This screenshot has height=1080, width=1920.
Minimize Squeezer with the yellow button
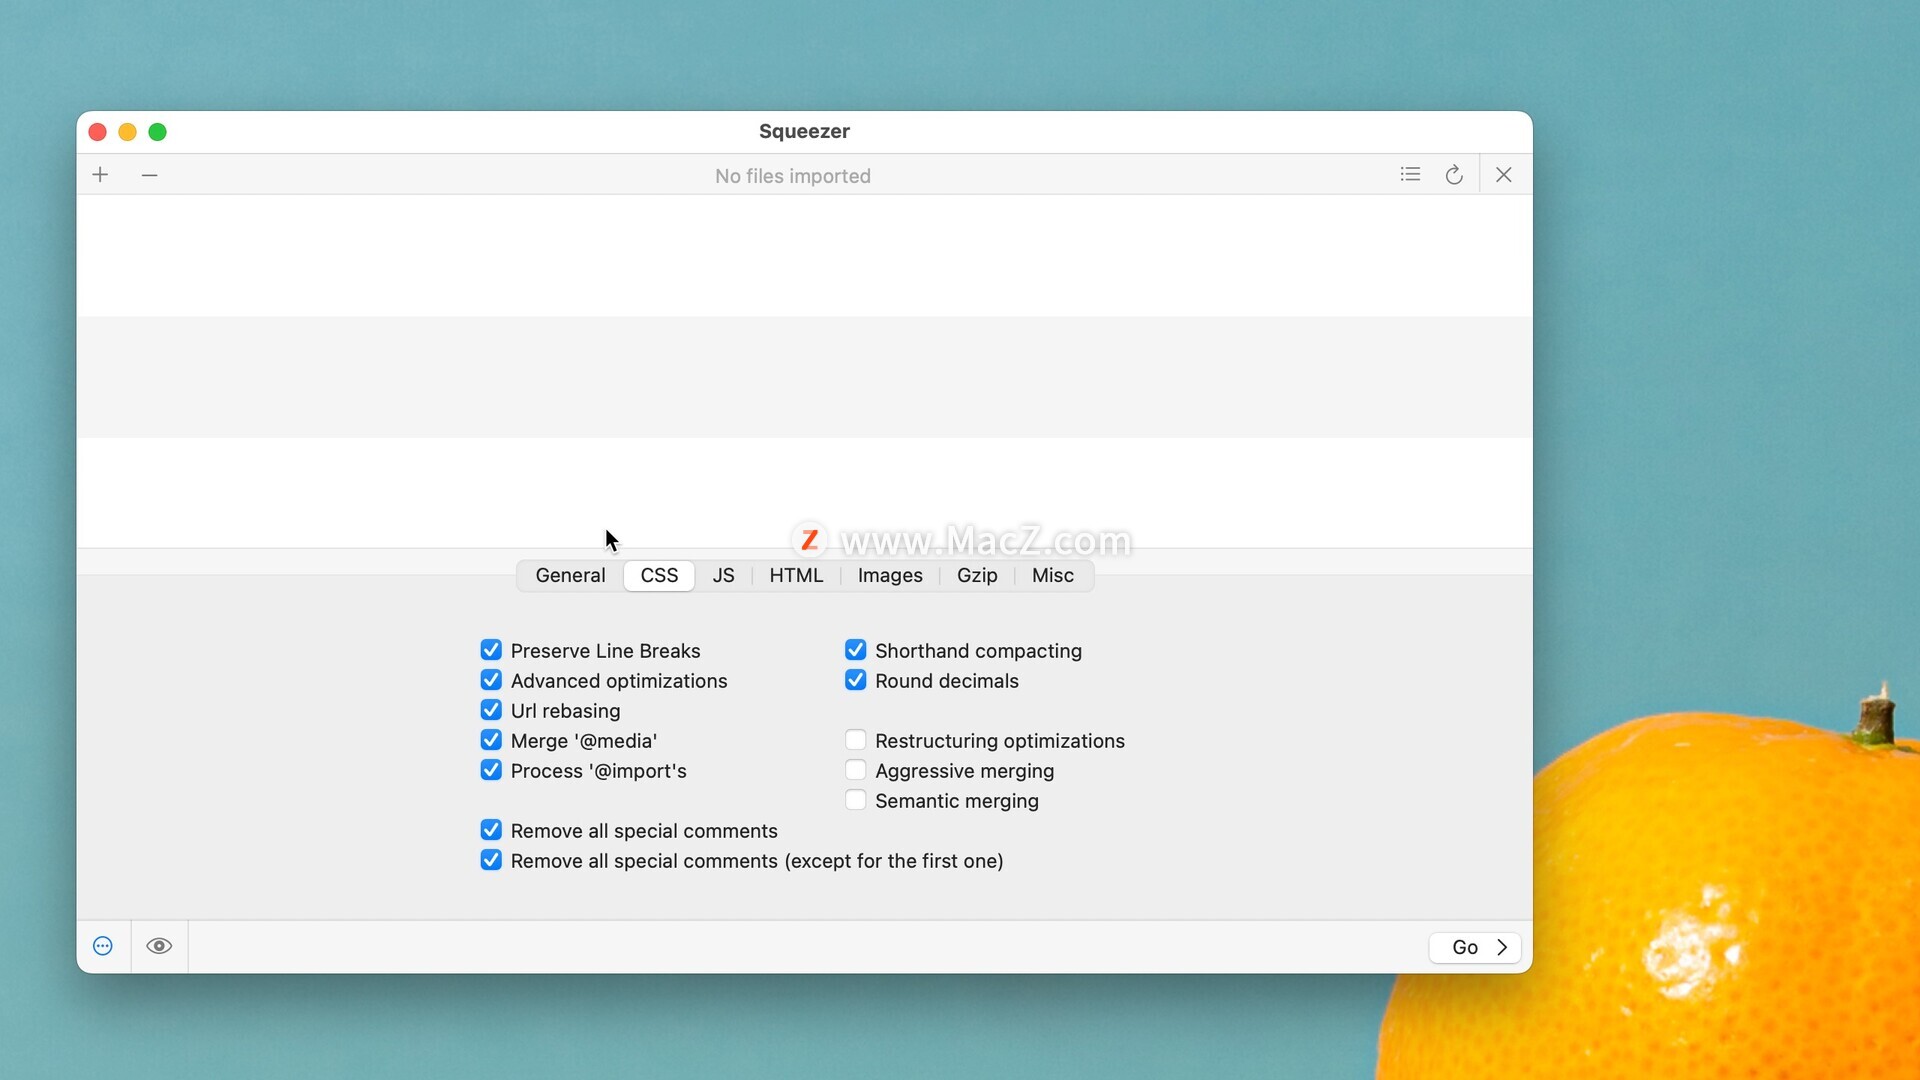[128, 132]
